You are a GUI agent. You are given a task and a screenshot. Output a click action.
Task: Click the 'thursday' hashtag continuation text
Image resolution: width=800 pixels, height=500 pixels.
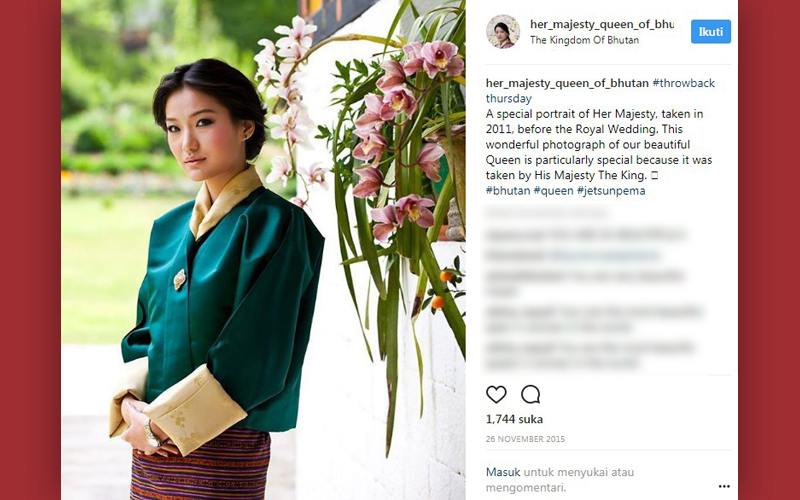(x=509, y=98)
